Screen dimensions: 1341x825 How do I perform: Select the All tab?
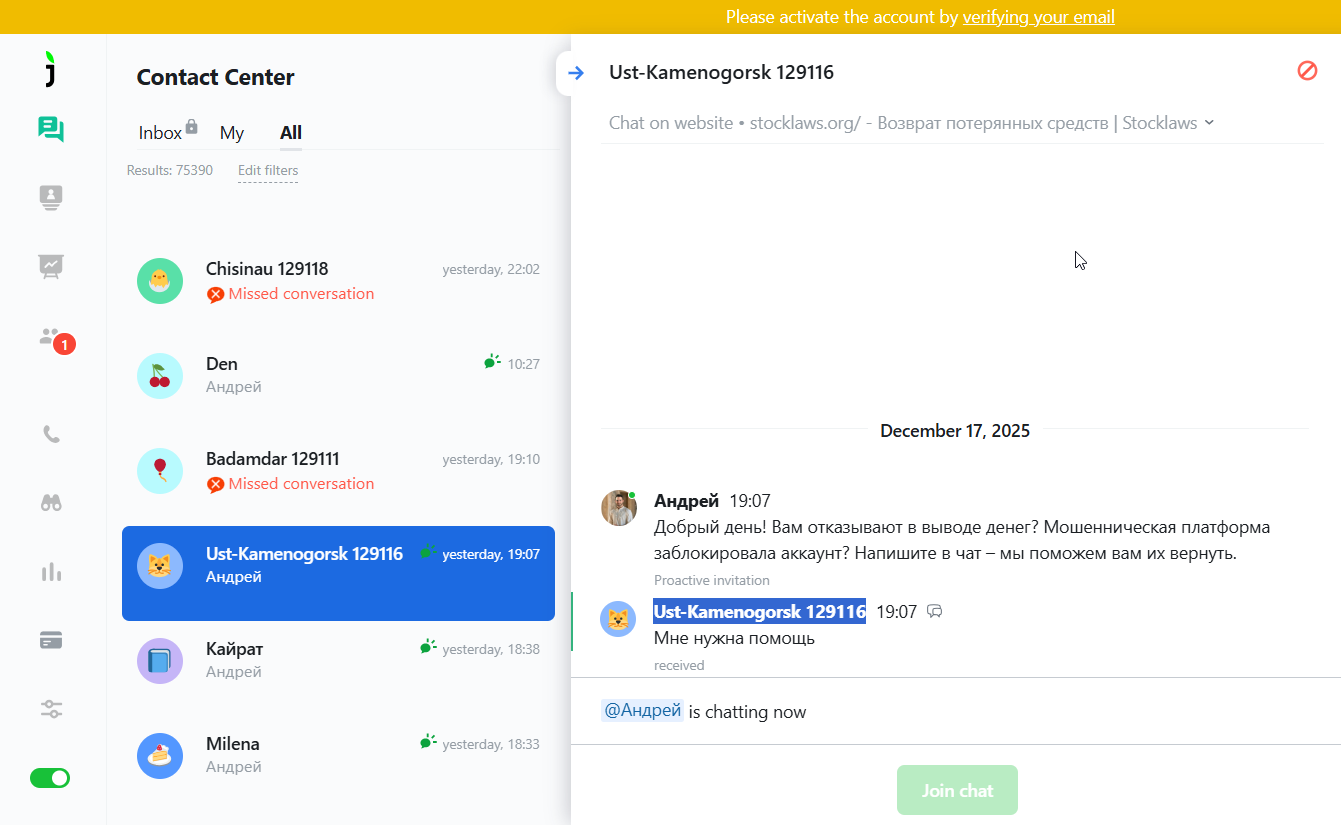coord(291,133)
